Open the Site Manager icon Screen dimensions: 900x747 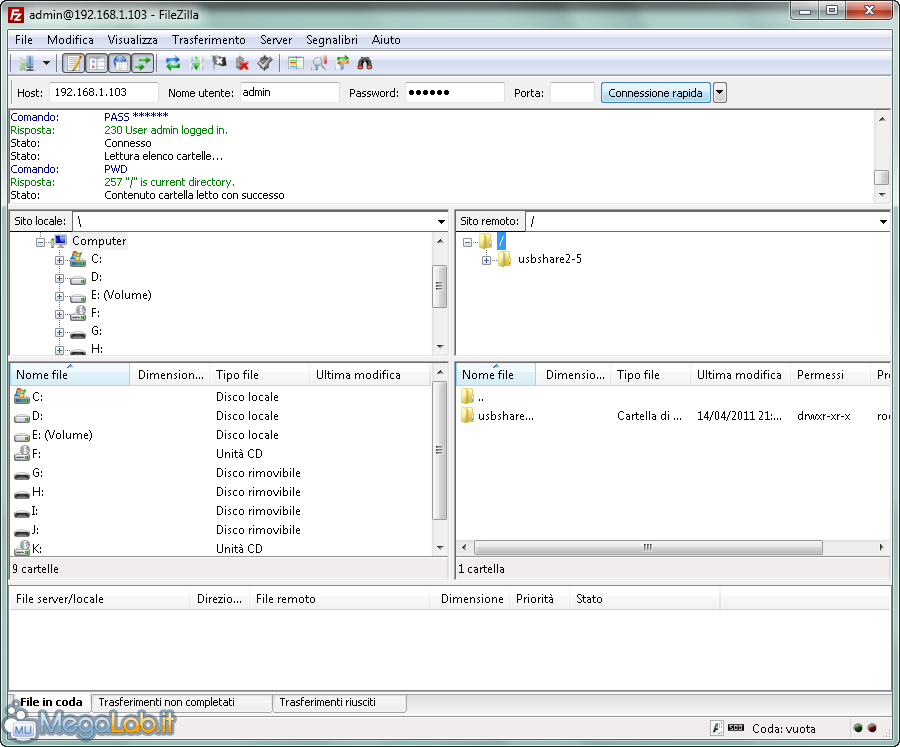coord(26,63)
